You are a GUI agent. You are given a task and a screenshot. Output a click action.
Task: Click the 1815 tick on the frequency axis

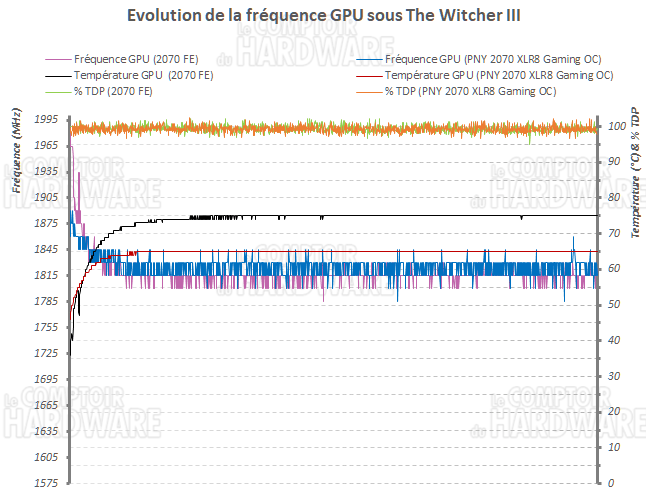tap(44, 276)
